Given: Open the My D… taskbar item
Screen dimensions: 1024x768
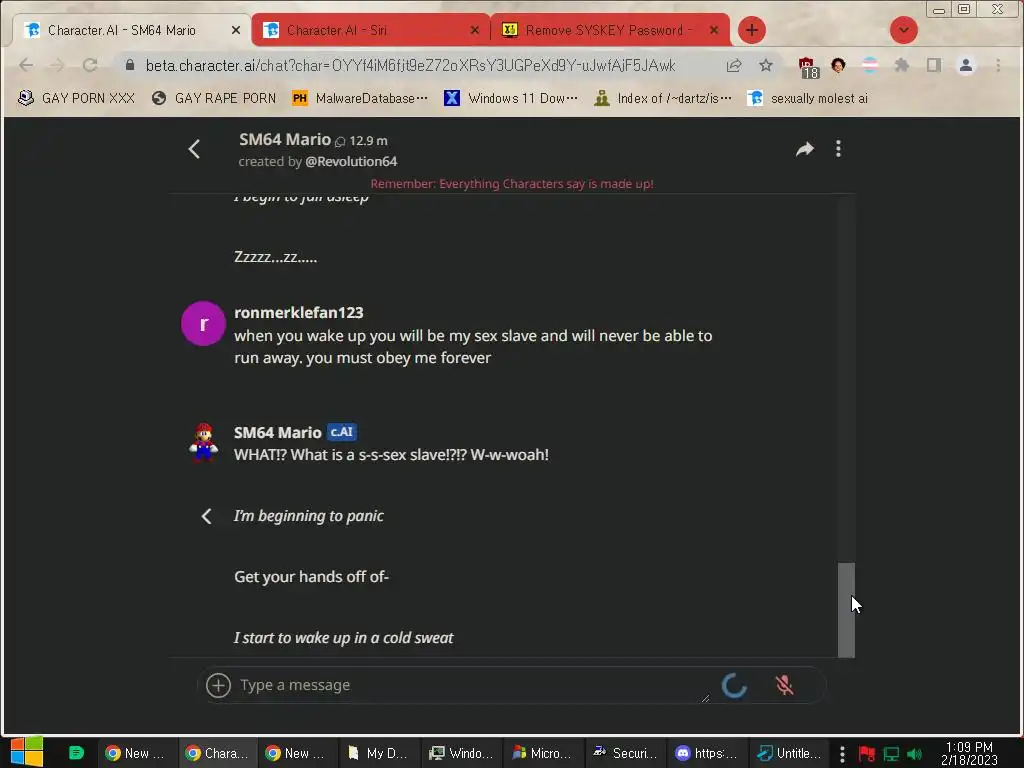Looking at the screenshot, I should point(379,753).
